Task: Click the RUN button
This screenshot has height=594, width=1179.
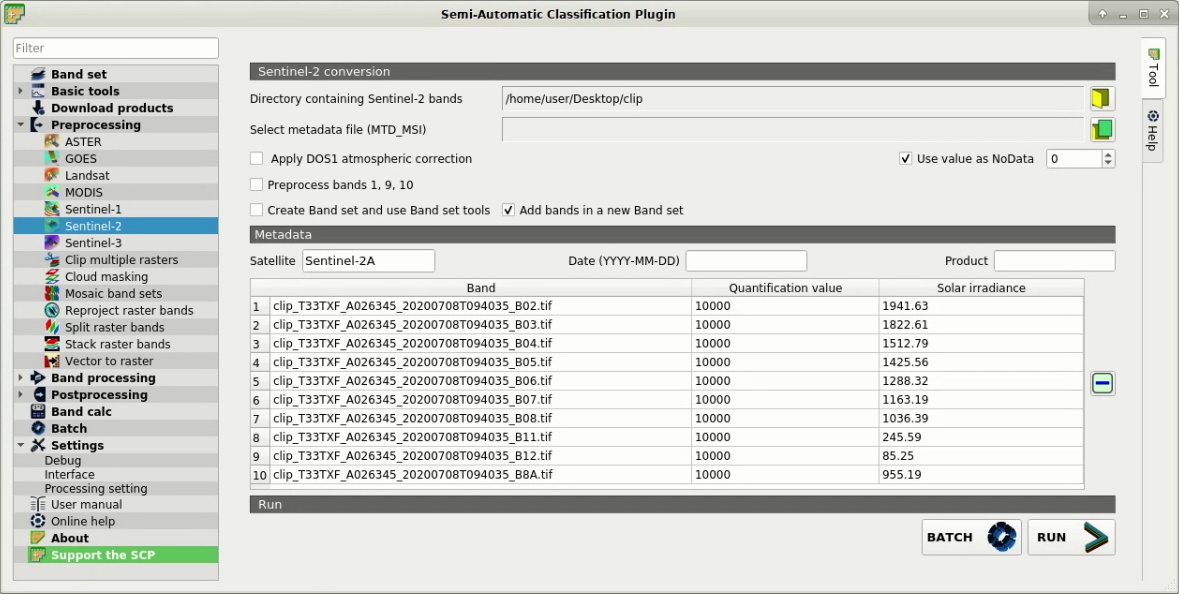Action: pos(1071,537)
